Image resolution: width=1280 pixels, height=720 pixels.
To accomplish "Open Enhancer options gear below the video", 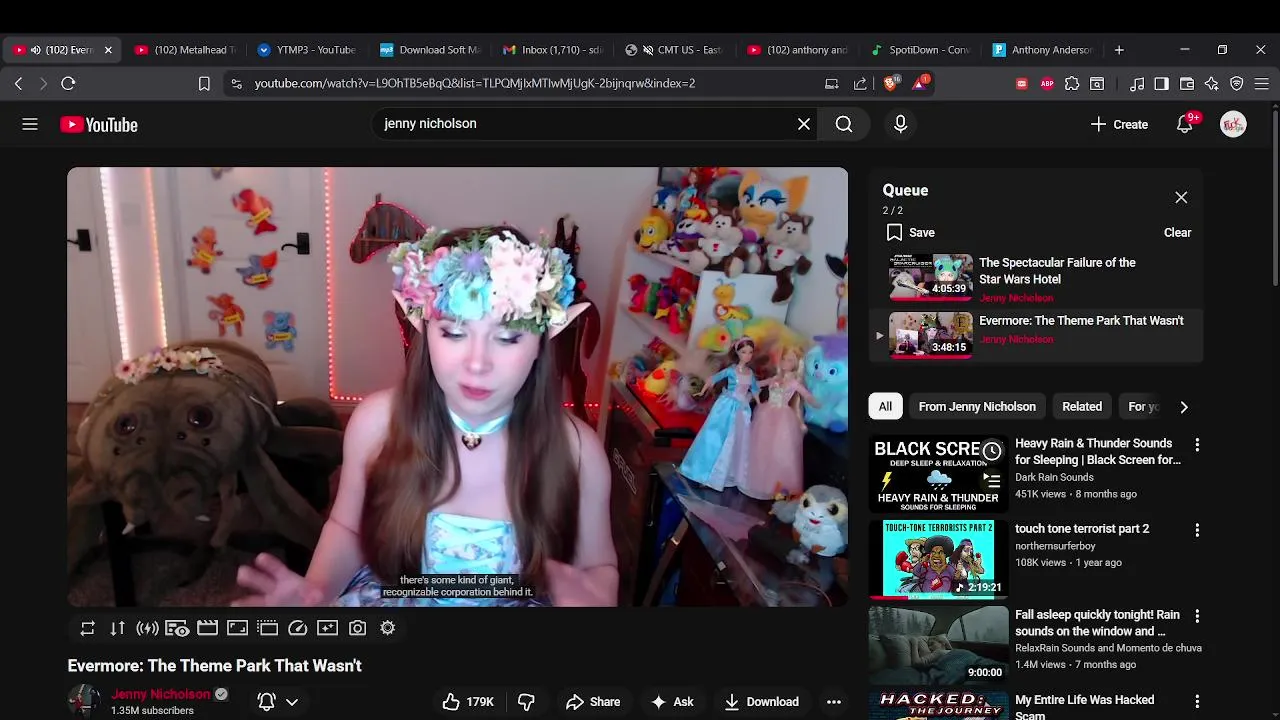I will [x=388, y=628].
